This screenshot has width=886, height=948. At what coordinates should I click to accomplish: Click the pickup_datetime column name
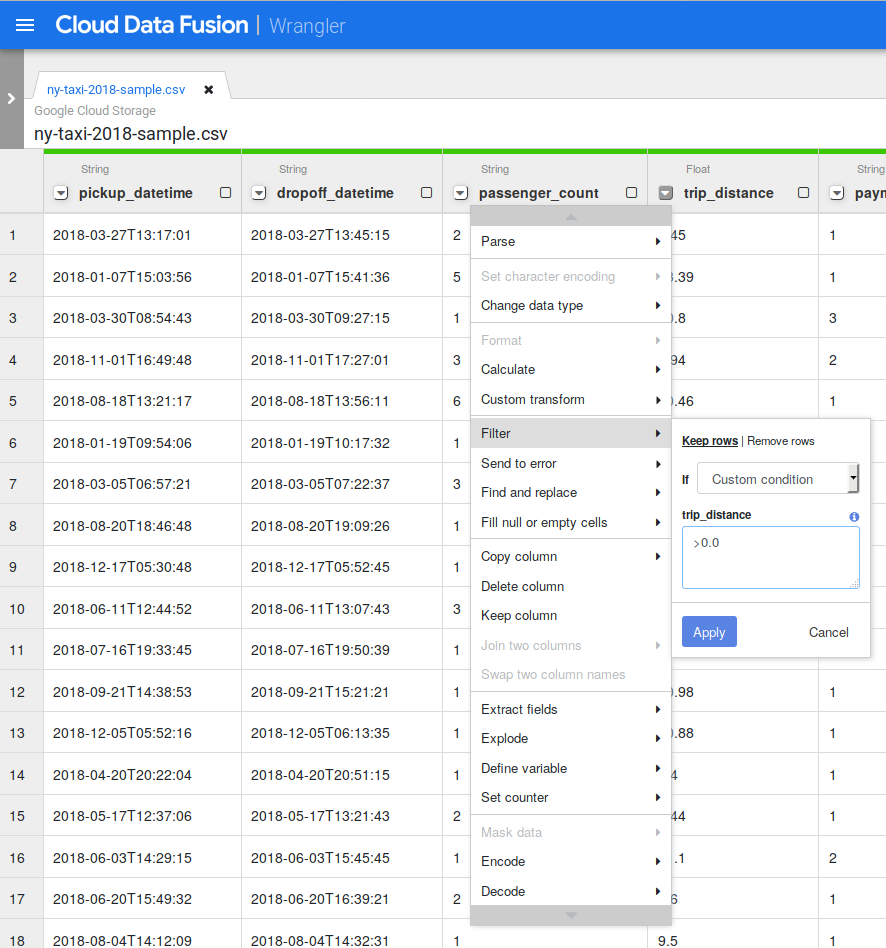point(135,193)
